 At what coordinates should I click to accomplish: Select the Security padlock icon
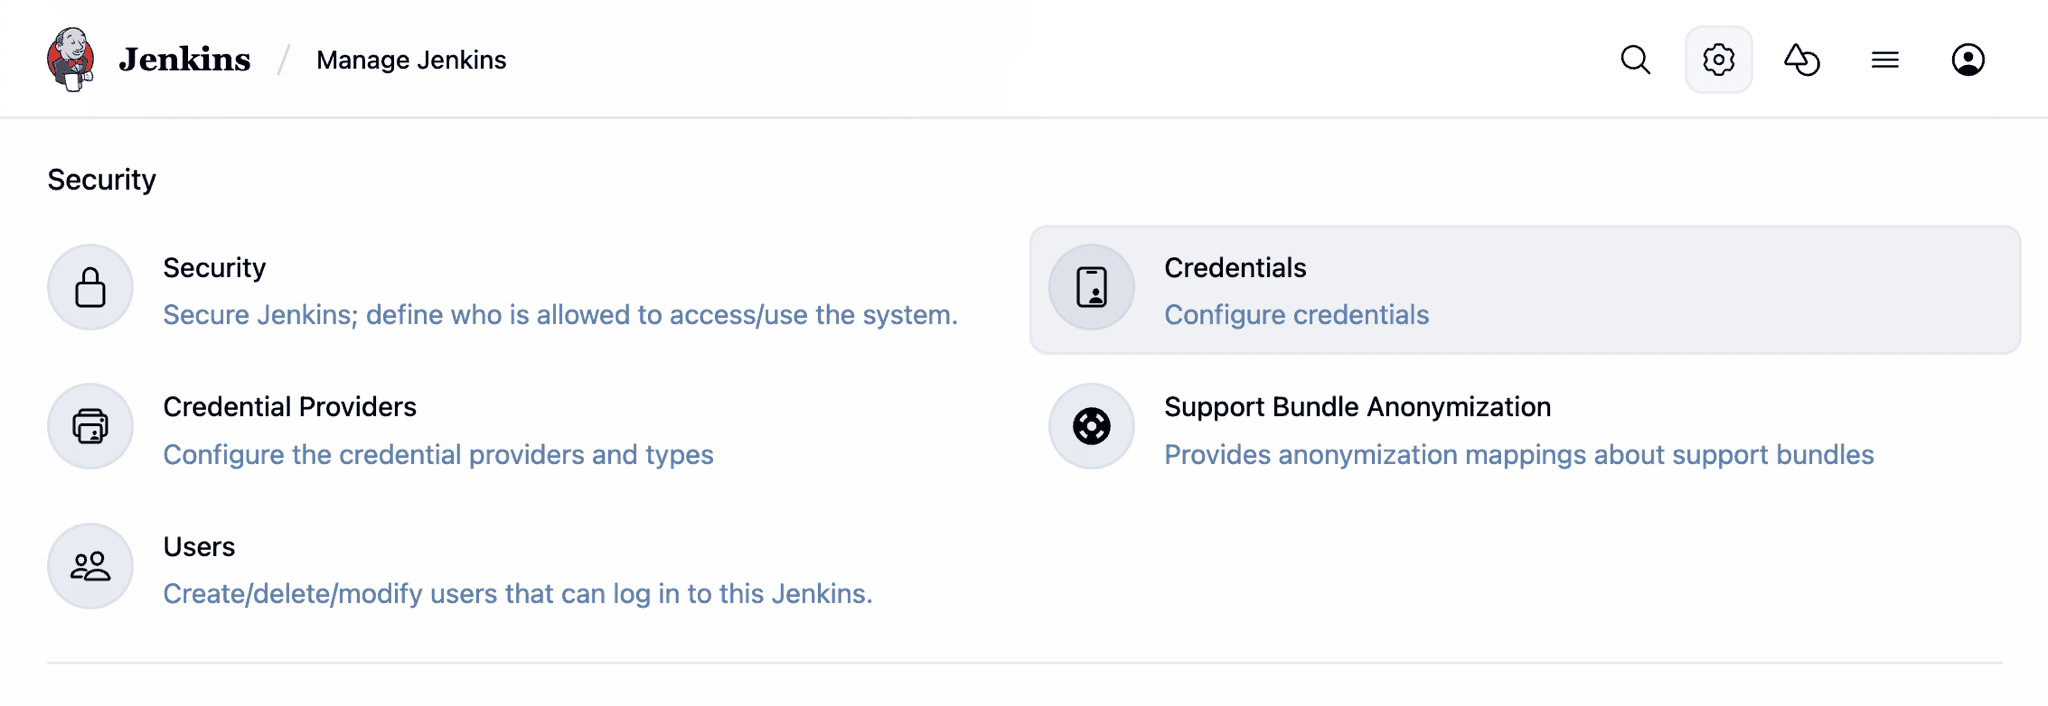(x=90, y=287)
